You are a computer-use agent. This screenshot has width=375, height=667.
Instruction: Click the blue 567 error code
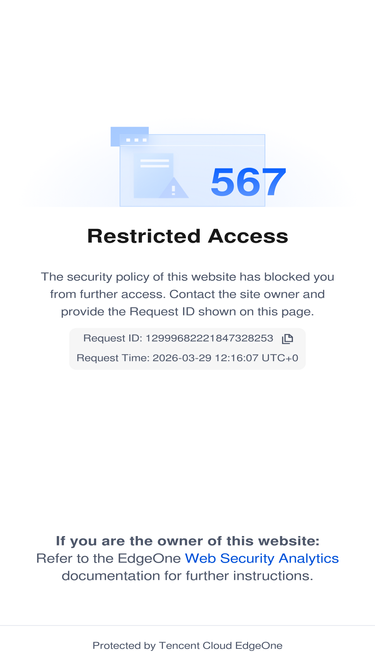pos(248,182)
